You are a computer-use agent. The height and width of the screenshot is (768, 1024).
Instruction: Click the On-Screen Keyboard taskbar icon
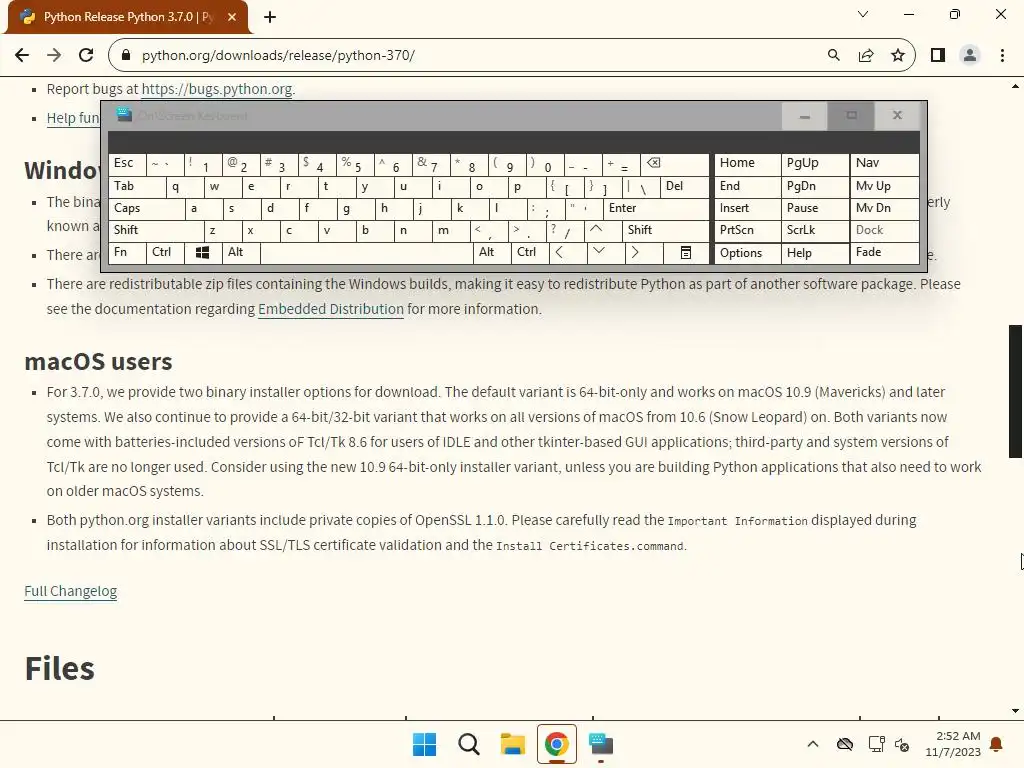pyautogui.click(x=601, y=744)
